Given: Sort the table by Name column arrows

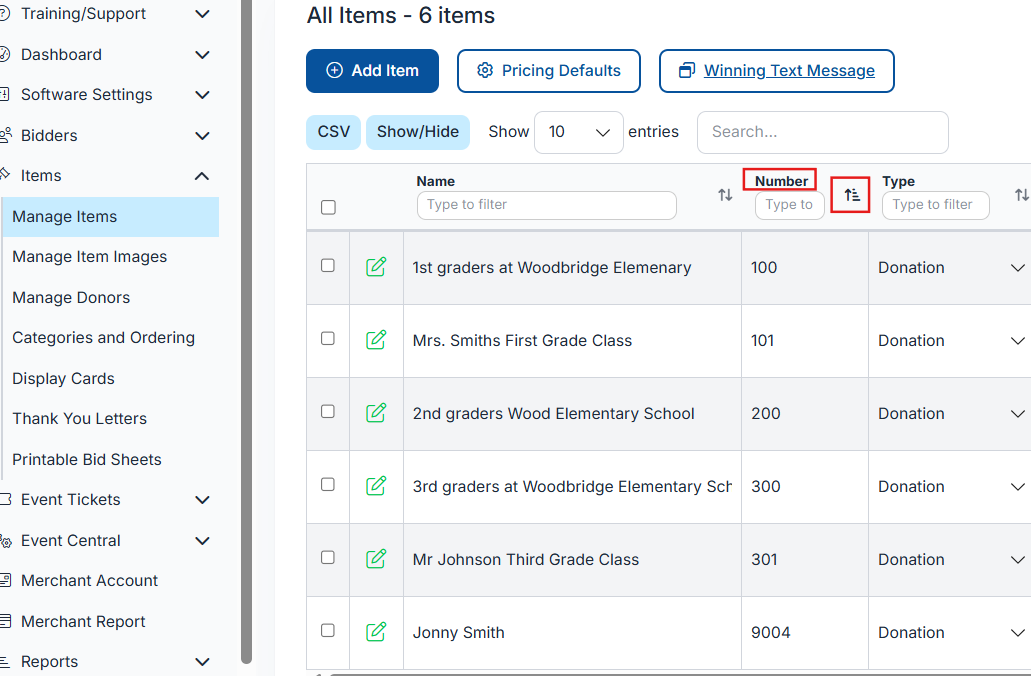Looking at the screenshot, I should [x=725, y=195].
